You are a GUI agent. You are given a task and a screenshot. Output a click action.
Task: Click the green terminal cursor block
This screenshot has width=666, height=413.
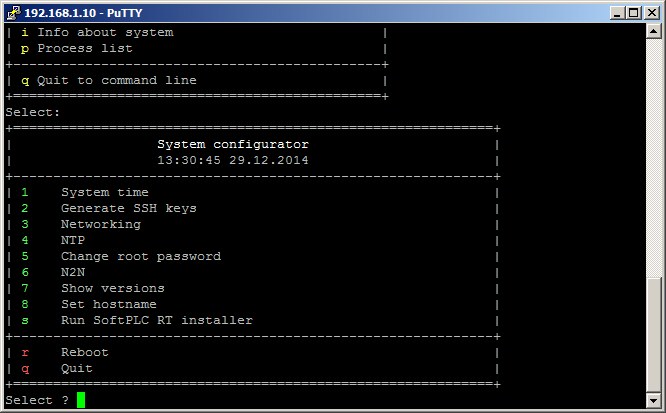click(x=81, y=400)
